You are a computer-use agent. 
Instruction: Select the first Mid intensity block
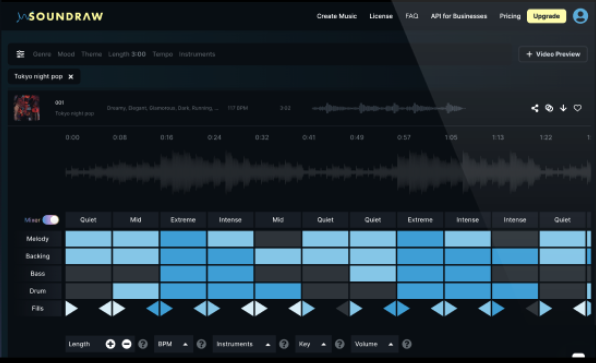136,220
